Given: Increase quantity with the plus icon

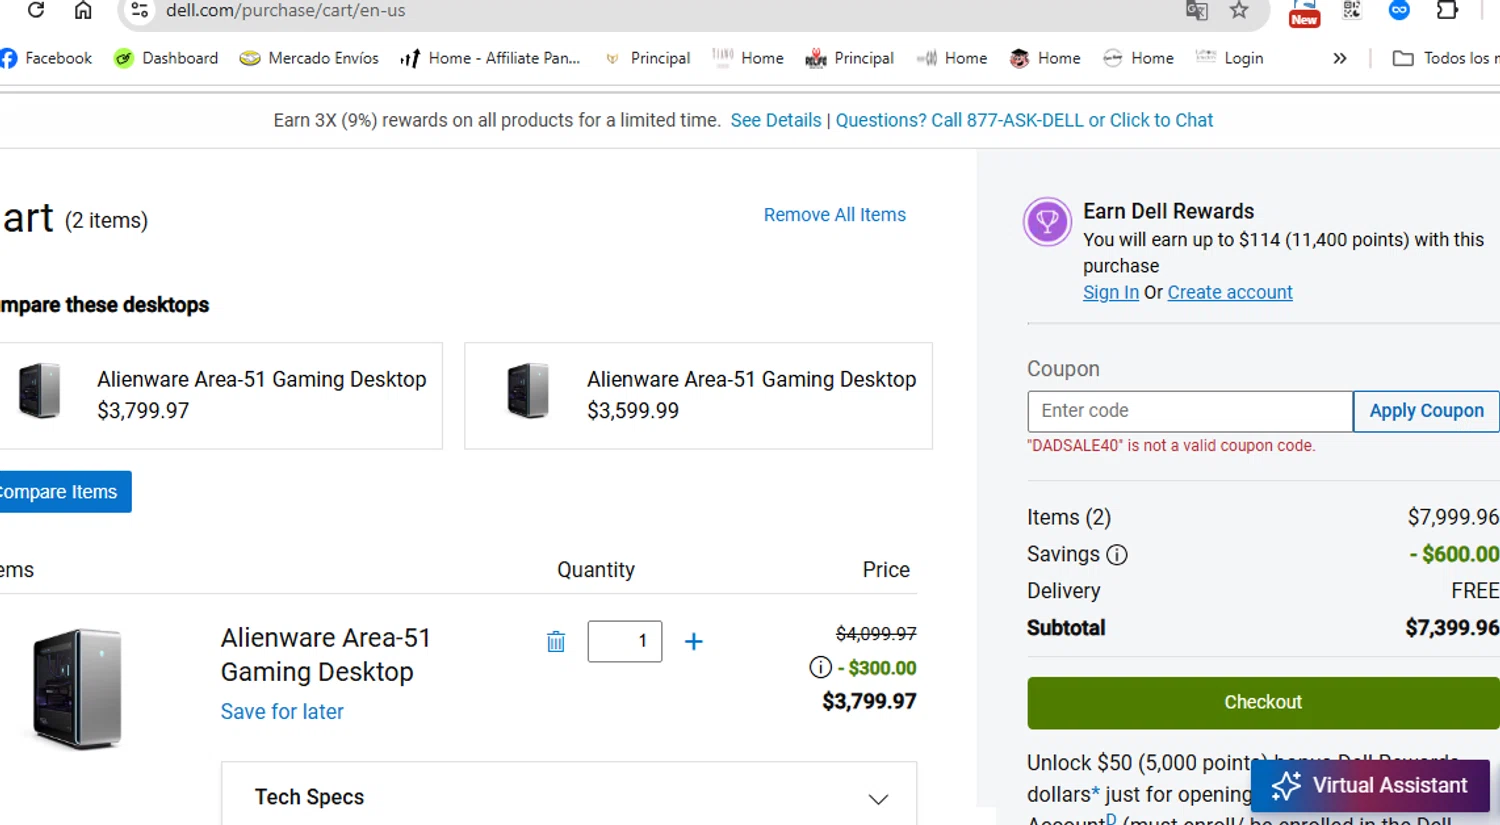Looking at the screenshot, I should point(693,641).
